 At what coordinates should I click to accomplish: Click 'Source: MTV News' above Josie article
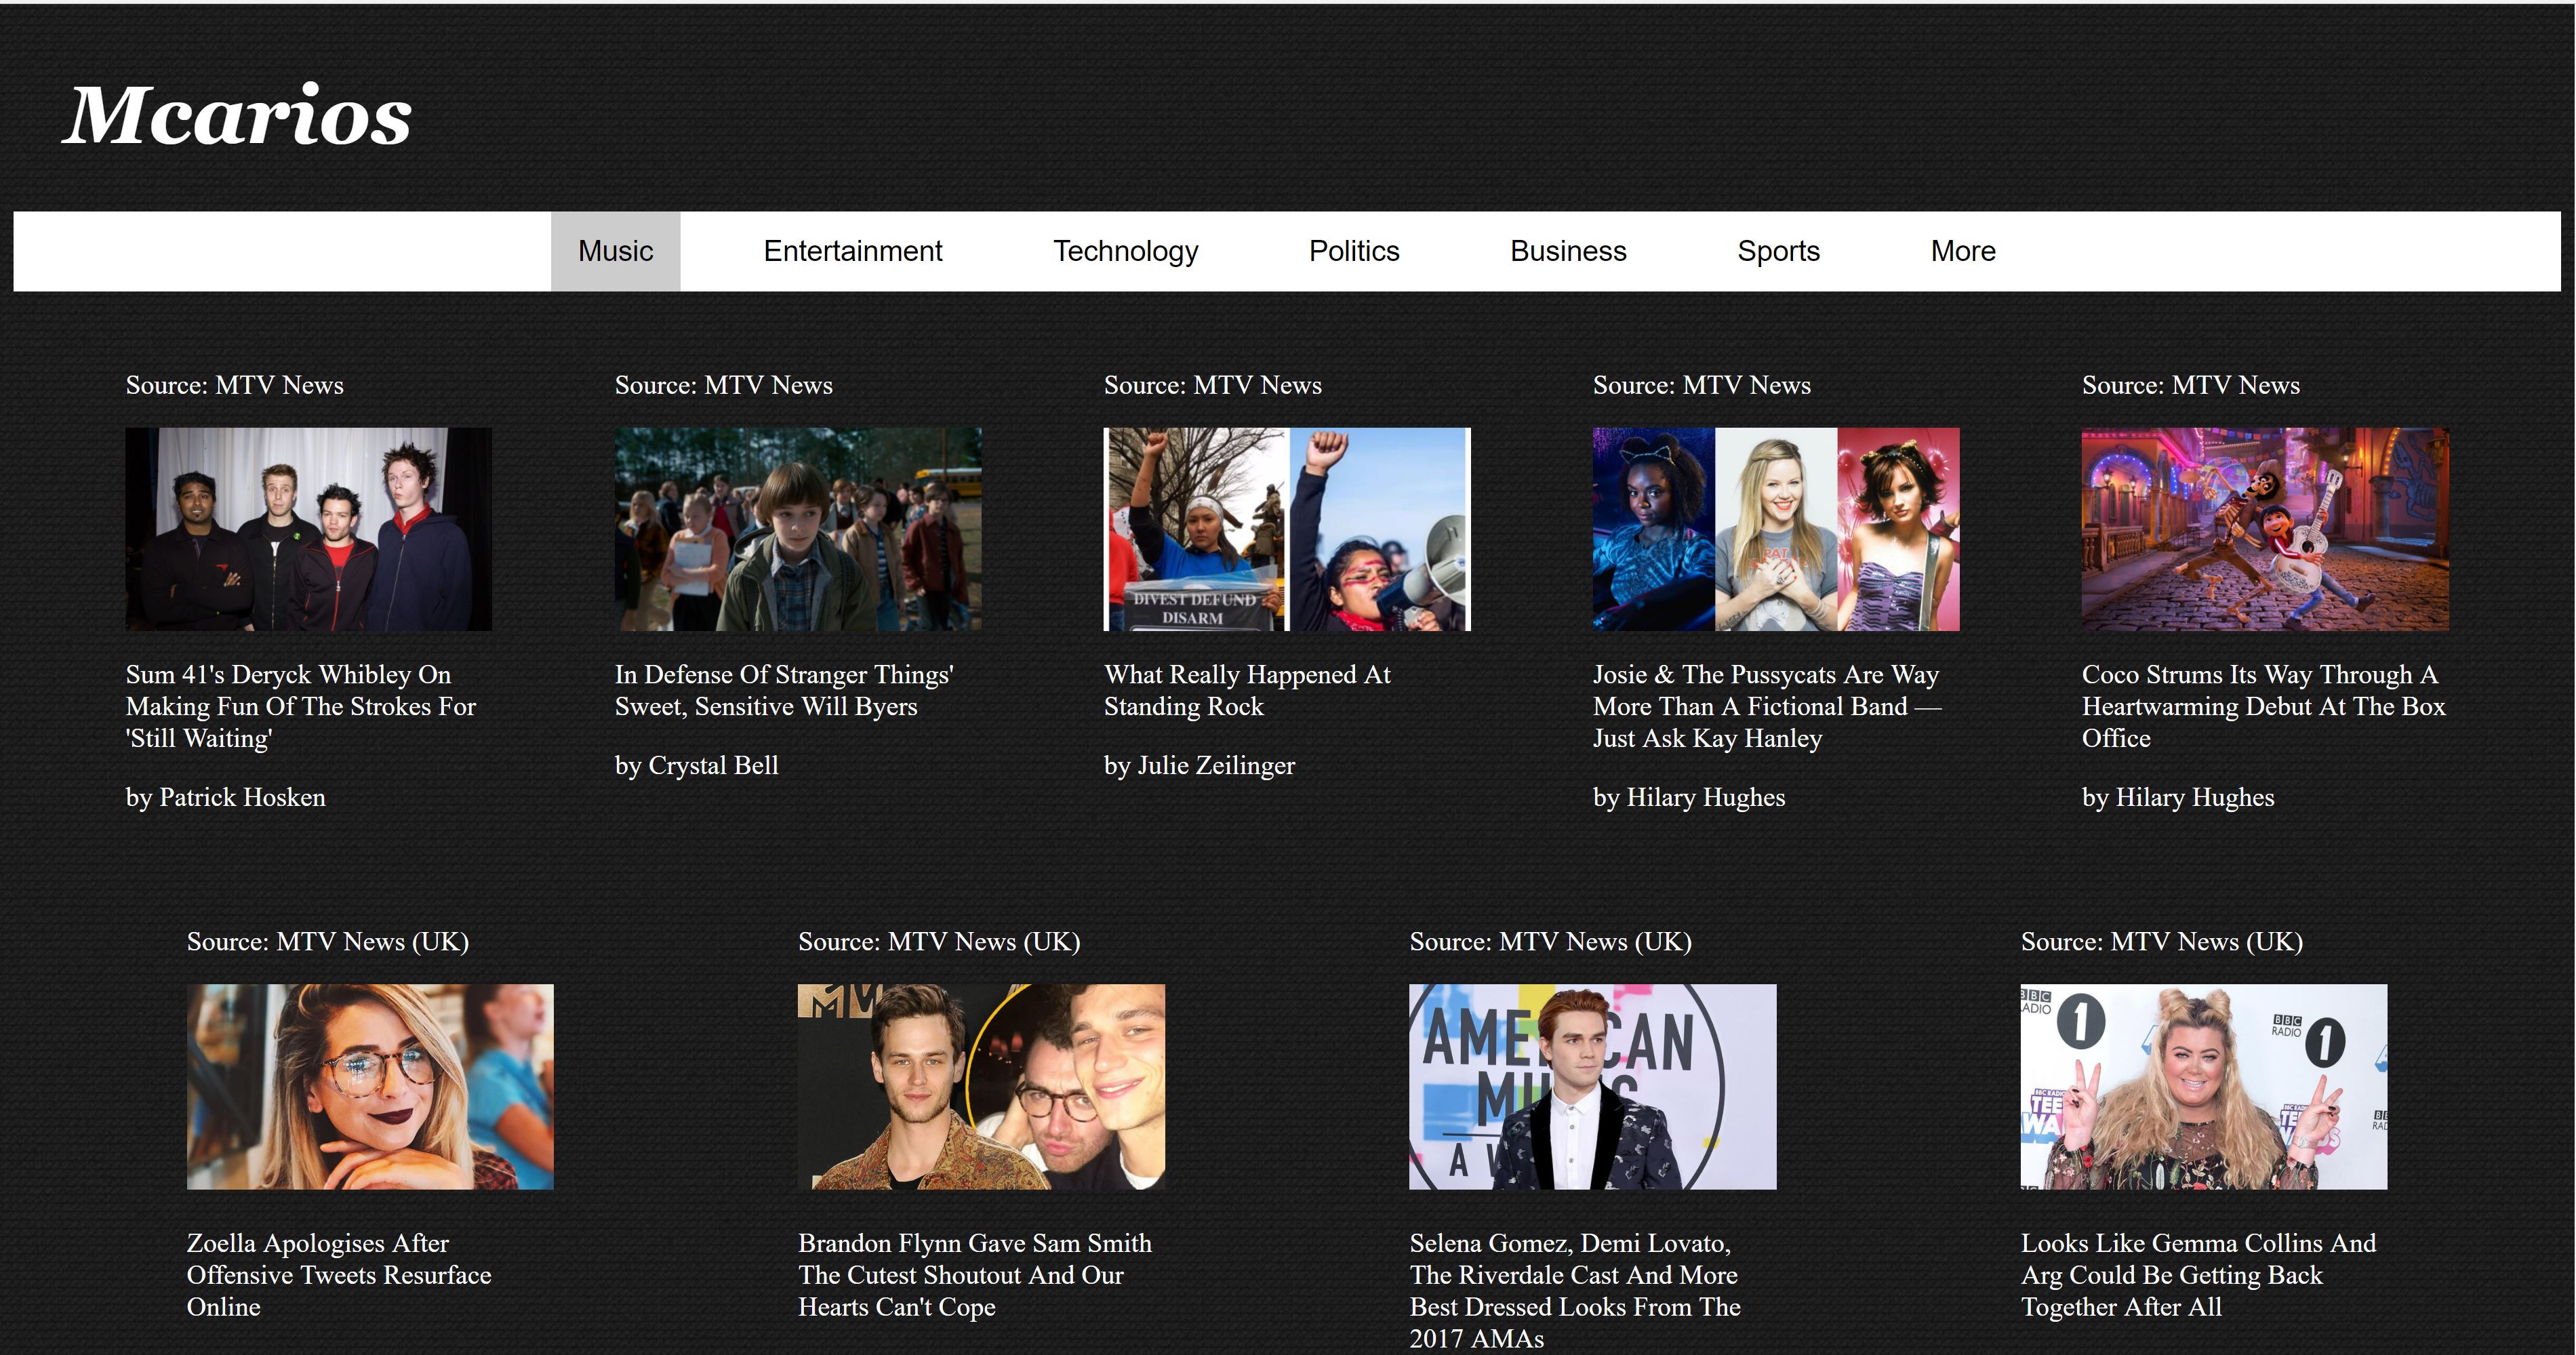click(1702, 385)
